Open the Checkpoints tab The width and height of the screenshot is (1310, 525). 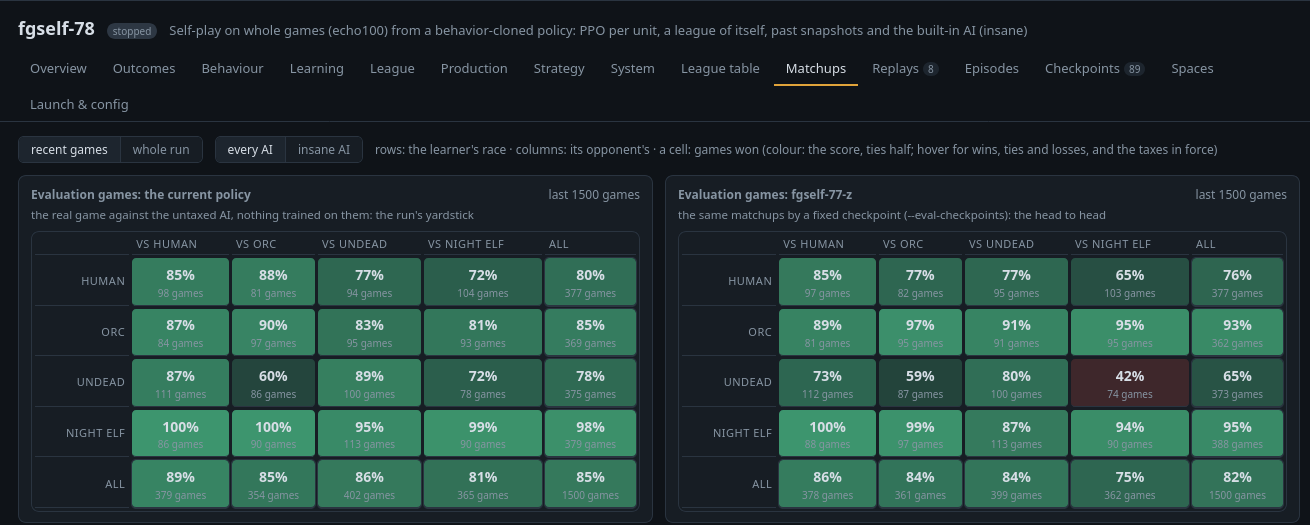[1095, 69]
